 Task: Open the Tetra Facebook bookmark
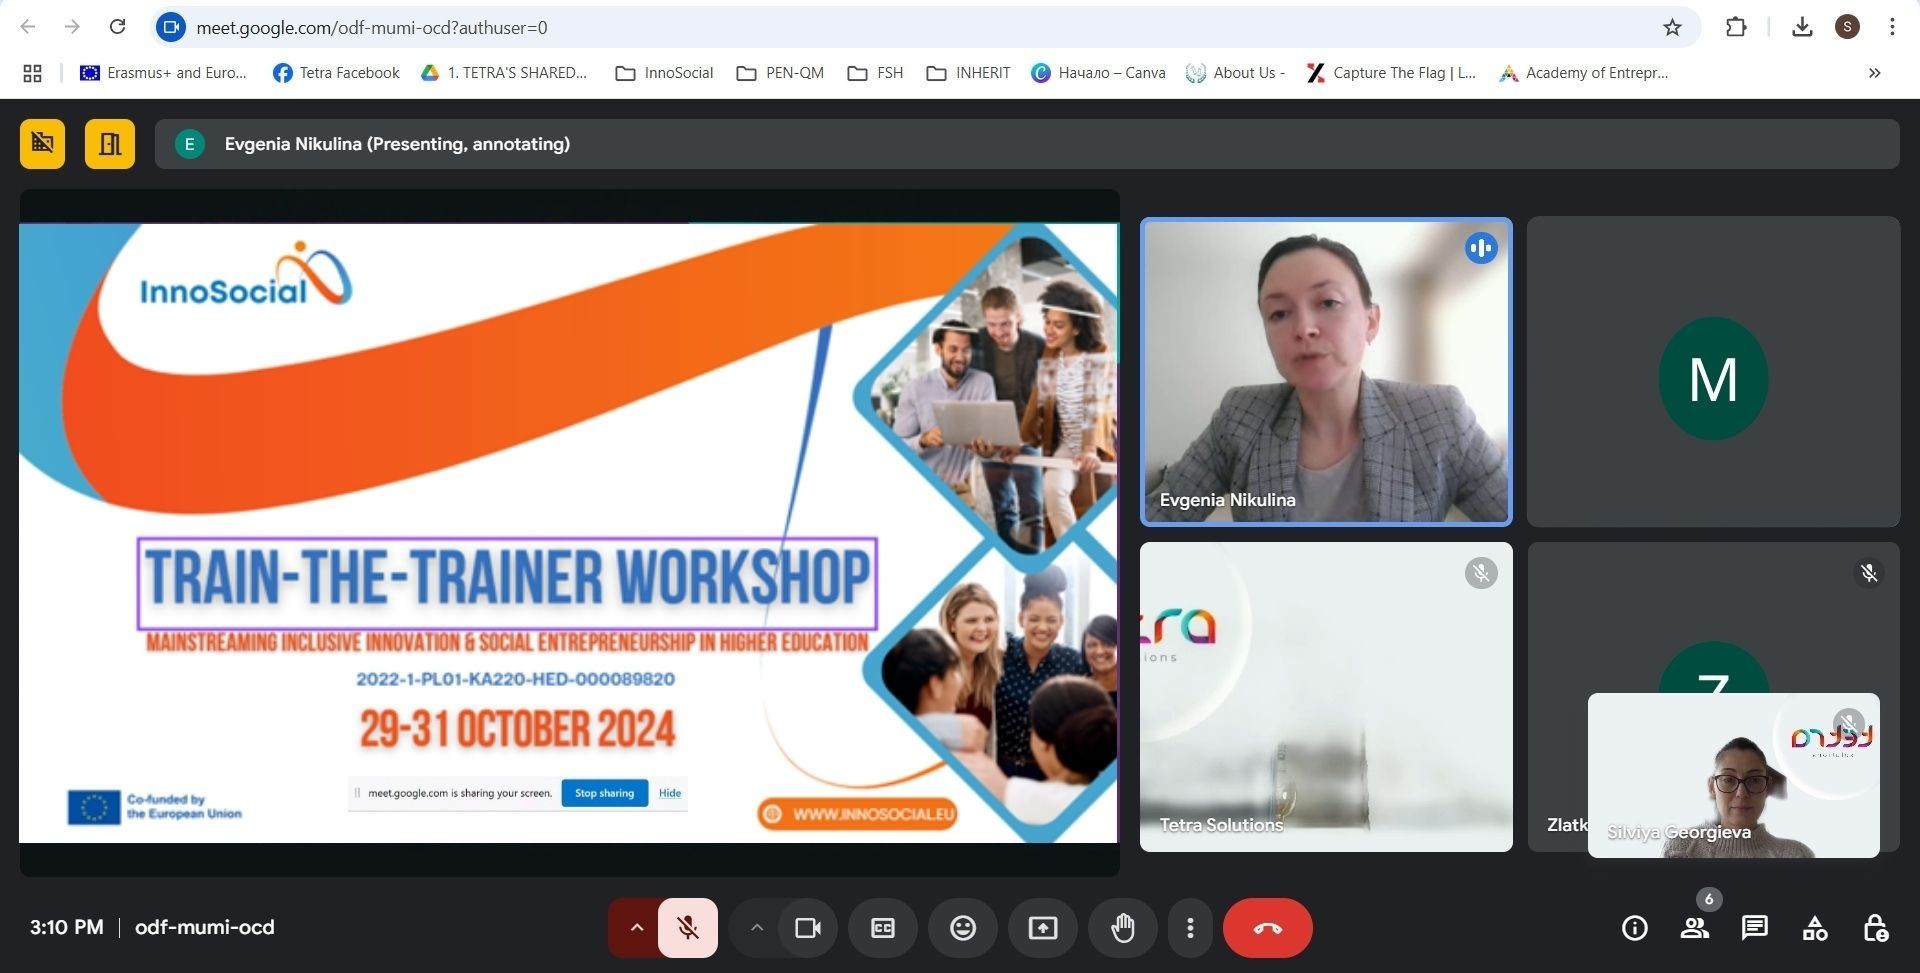pos(336,73)
